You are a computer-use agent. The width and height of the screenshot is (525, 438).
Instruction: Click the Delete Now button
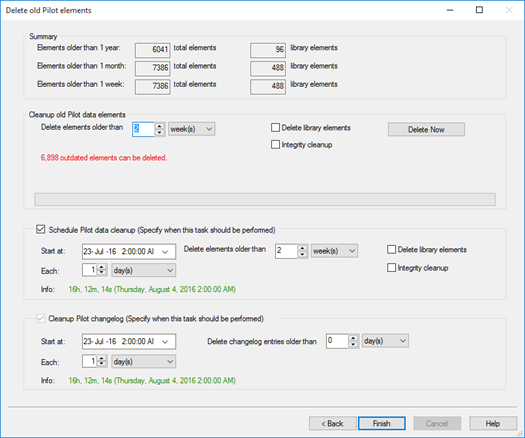[426, 129]
